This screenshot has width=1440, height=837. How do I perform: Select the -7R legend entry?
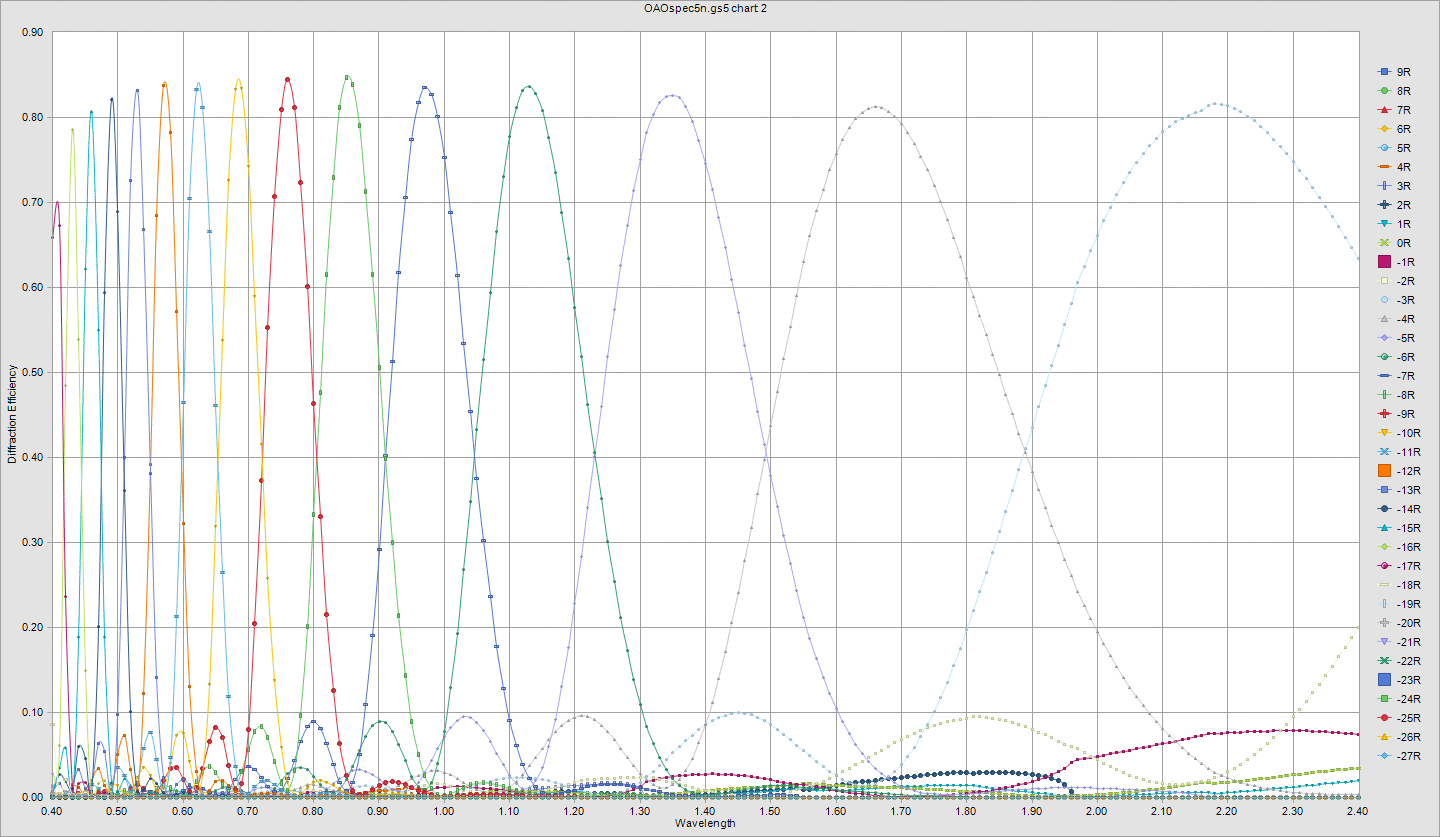pos(1396,376)
